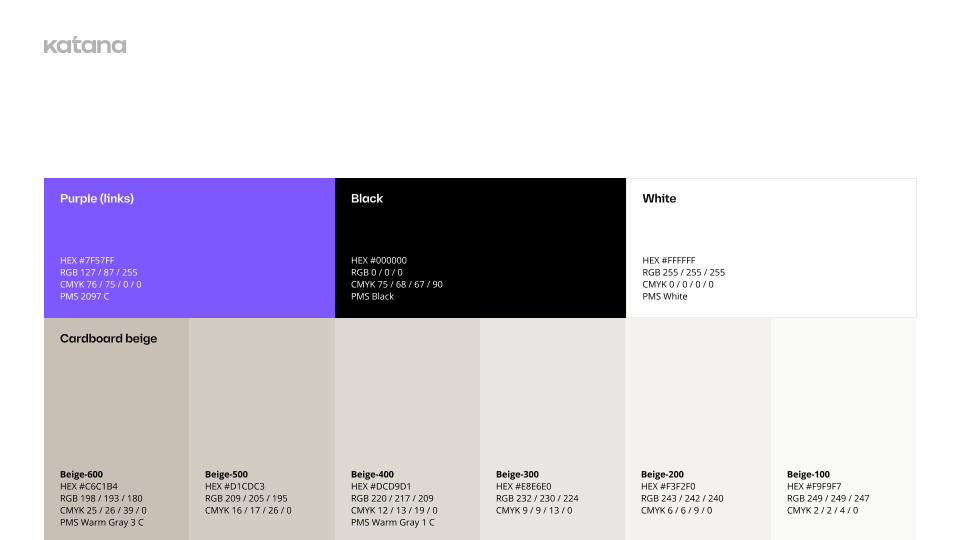Click the Beige-600 label
This screenshot has height=540, width=960.
[x=81, y=475]
